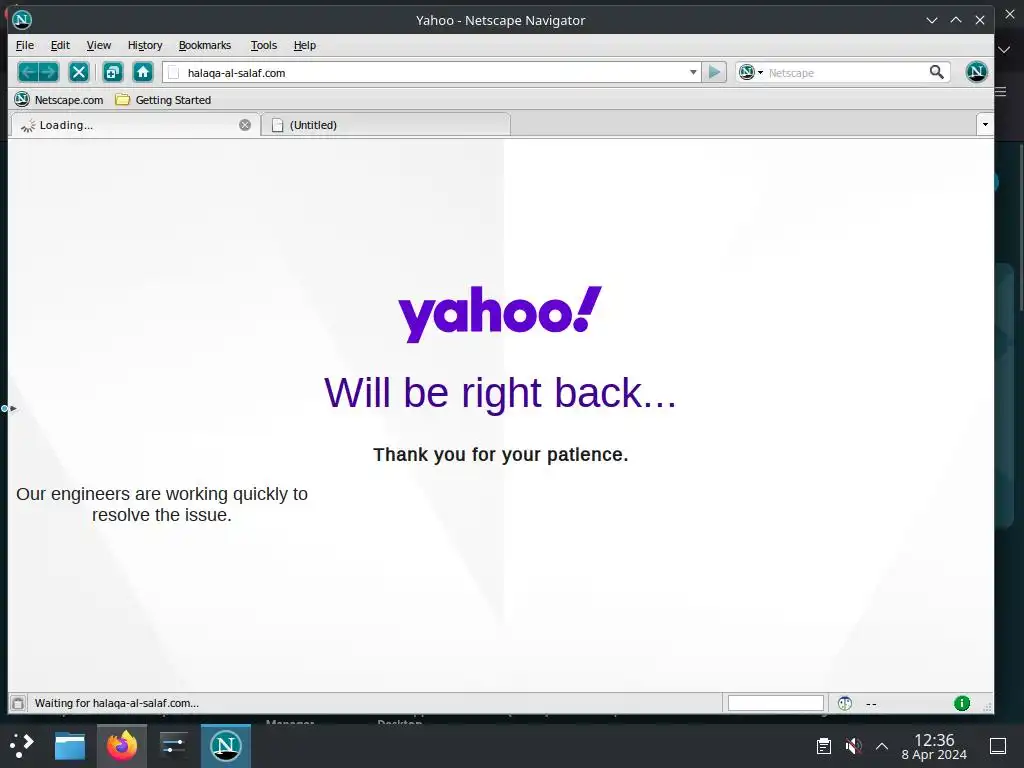Open the Tools menu
This screenshot has height=768, width=1024.
tap(264, 45)
